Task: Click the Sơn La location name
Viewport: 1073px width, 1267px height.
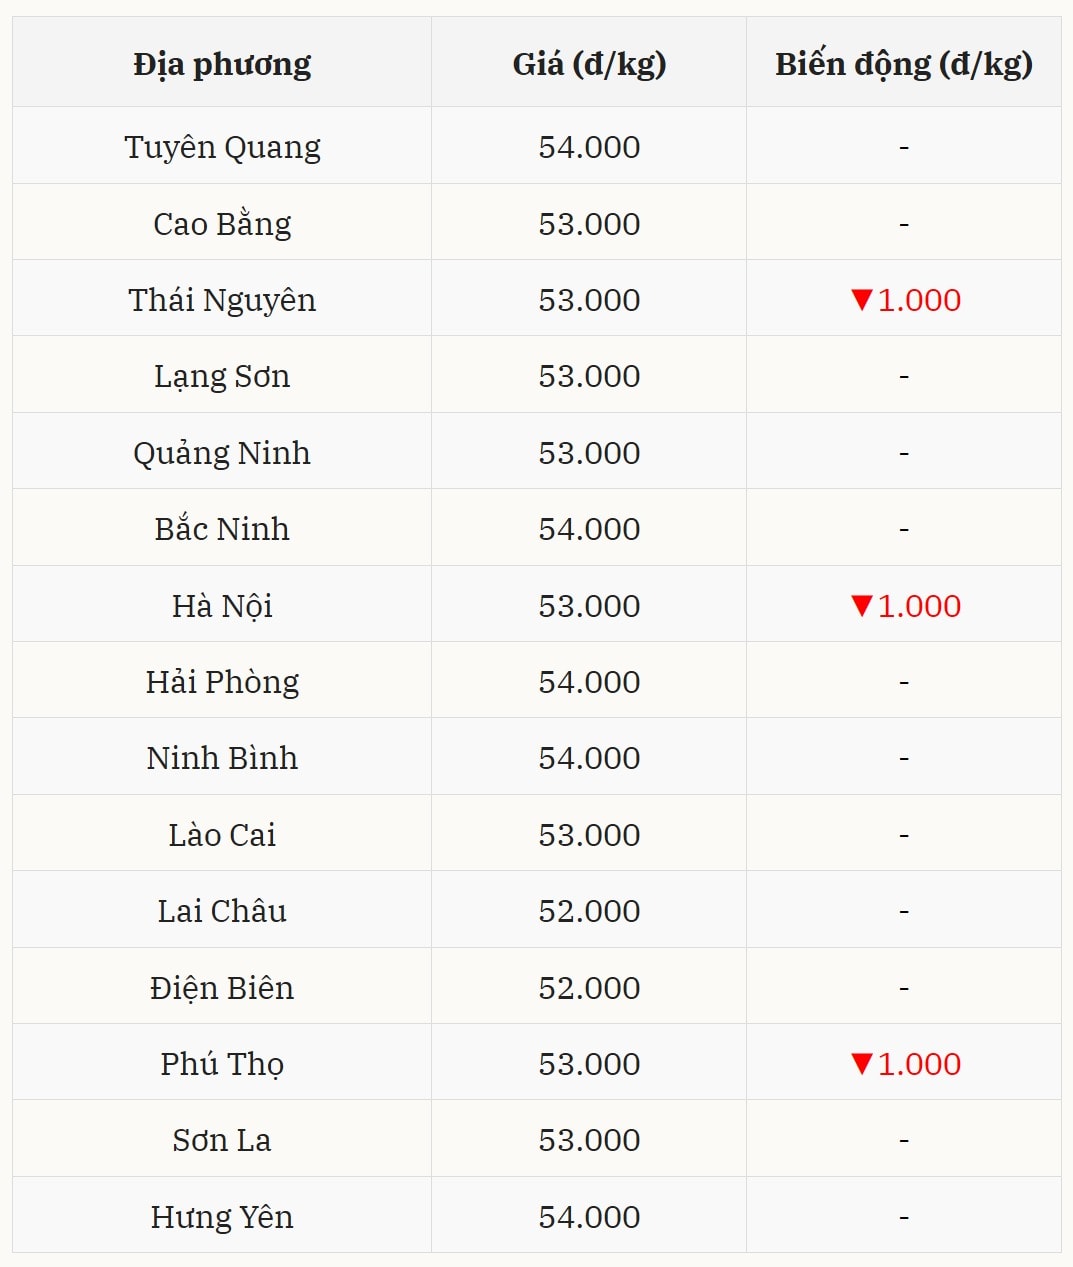Action: tap(222, 1140)
